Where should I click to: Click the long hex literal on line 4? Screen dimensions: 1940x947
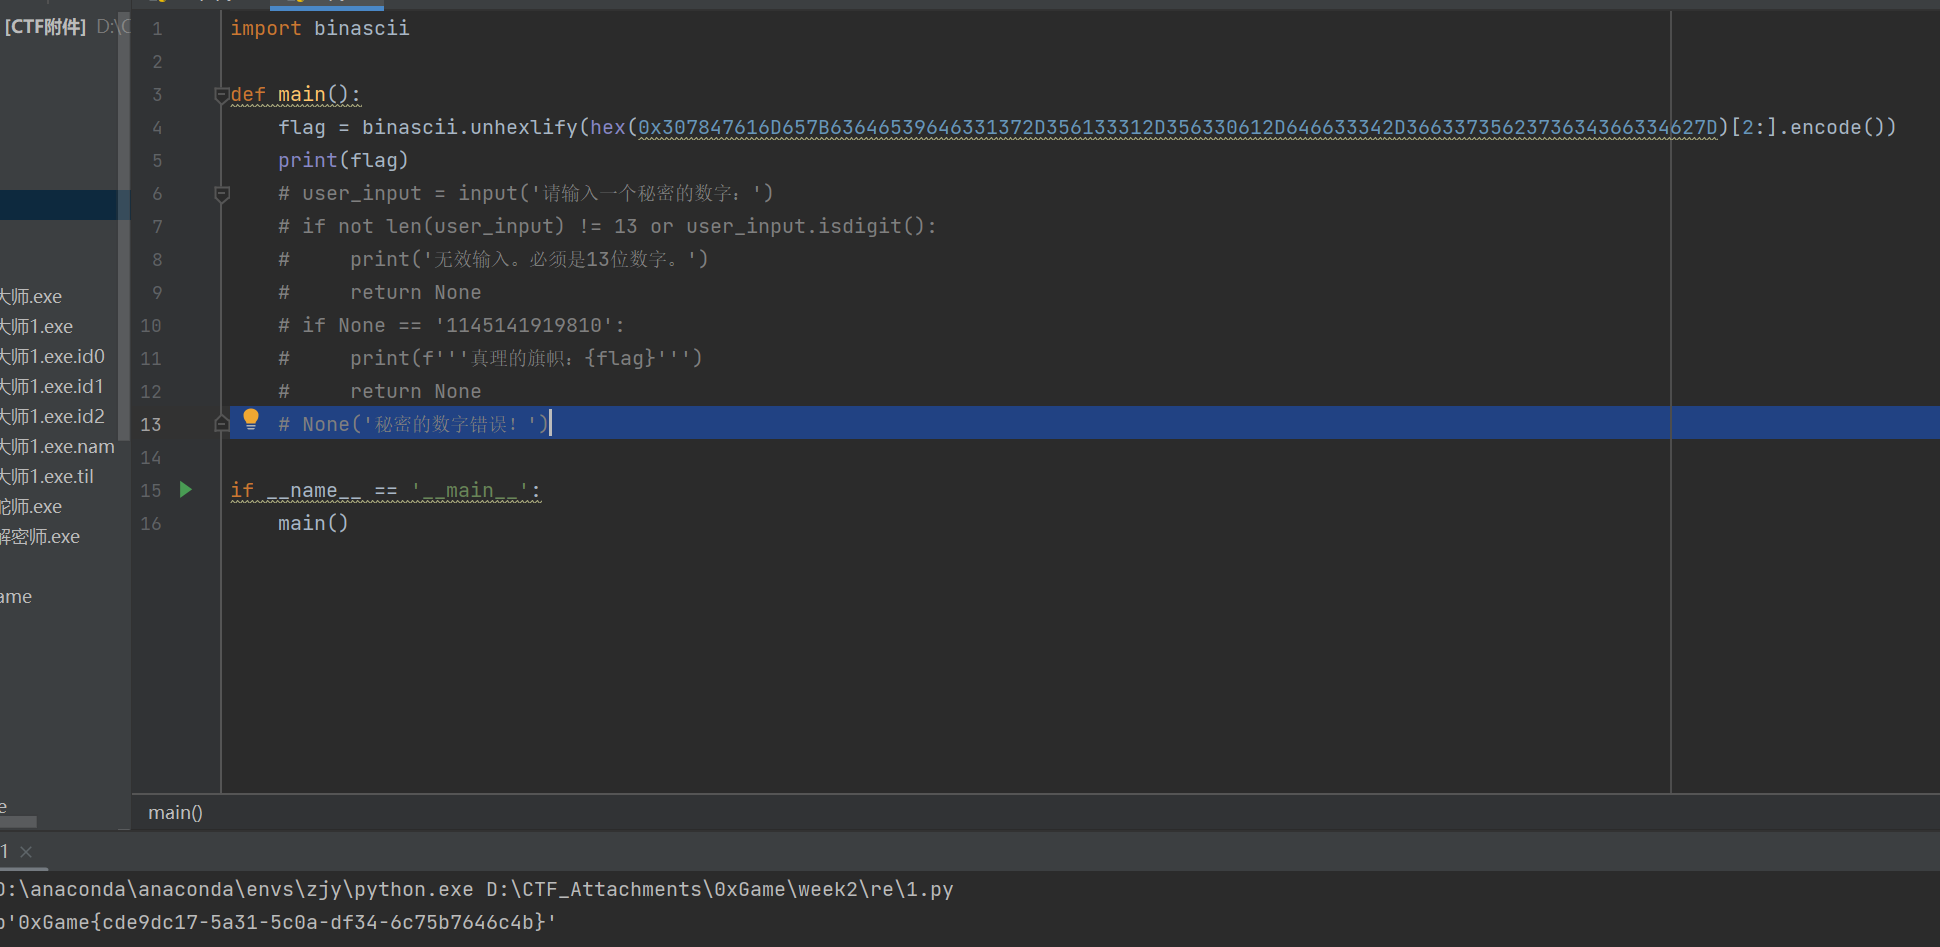(x=1176, y=127)
